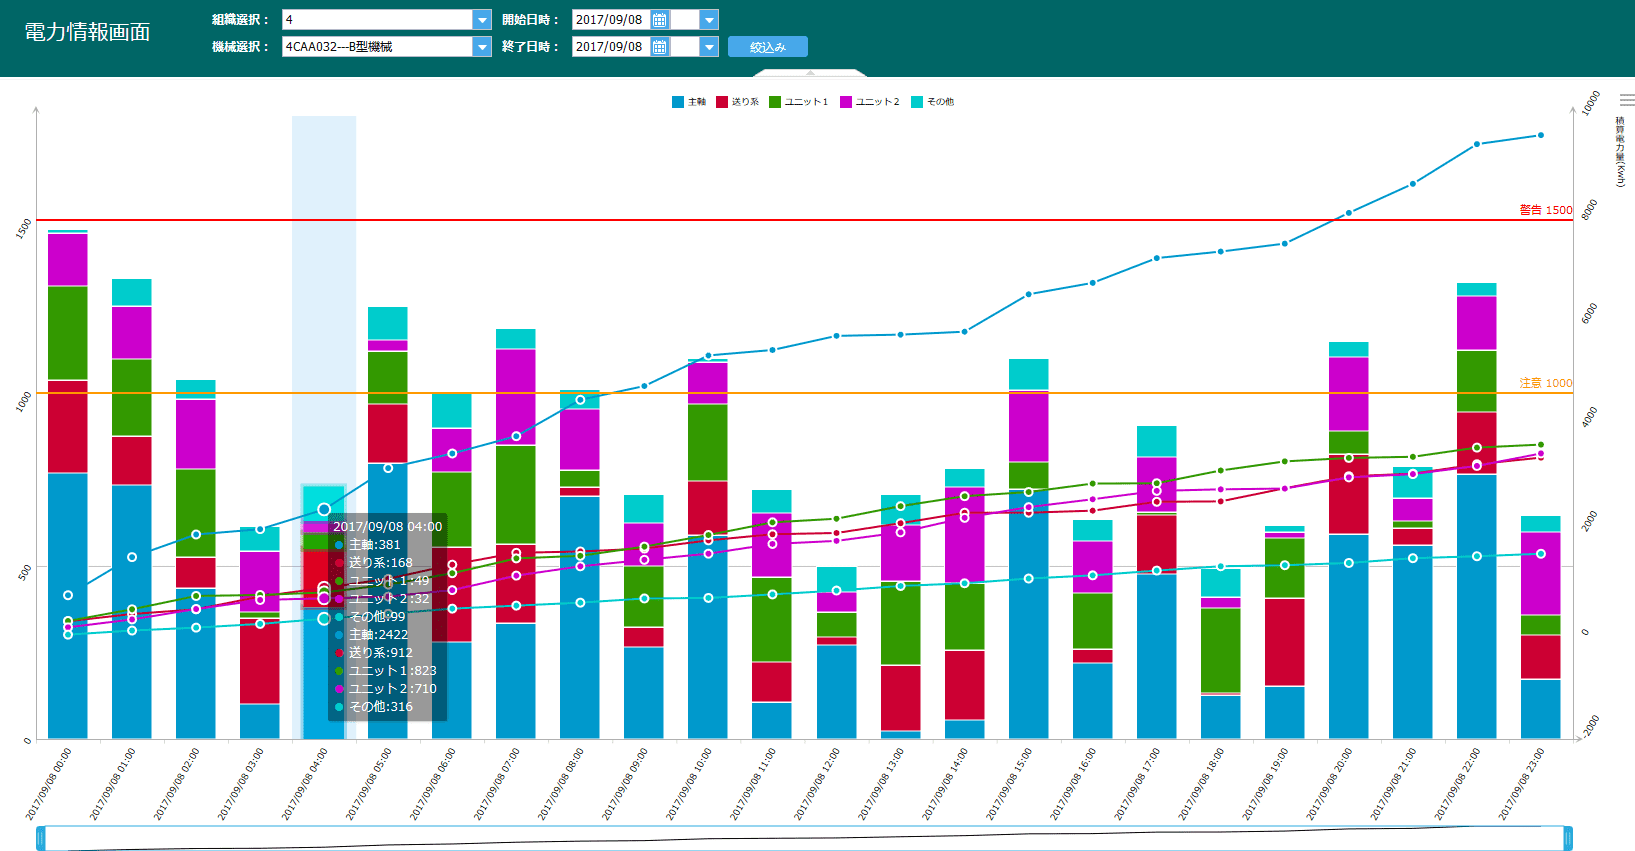Click the cyan cumulative line point at 23:00
This screenshot has height=851, width=1635.
pyautogui.click(x=1541, y=554)
